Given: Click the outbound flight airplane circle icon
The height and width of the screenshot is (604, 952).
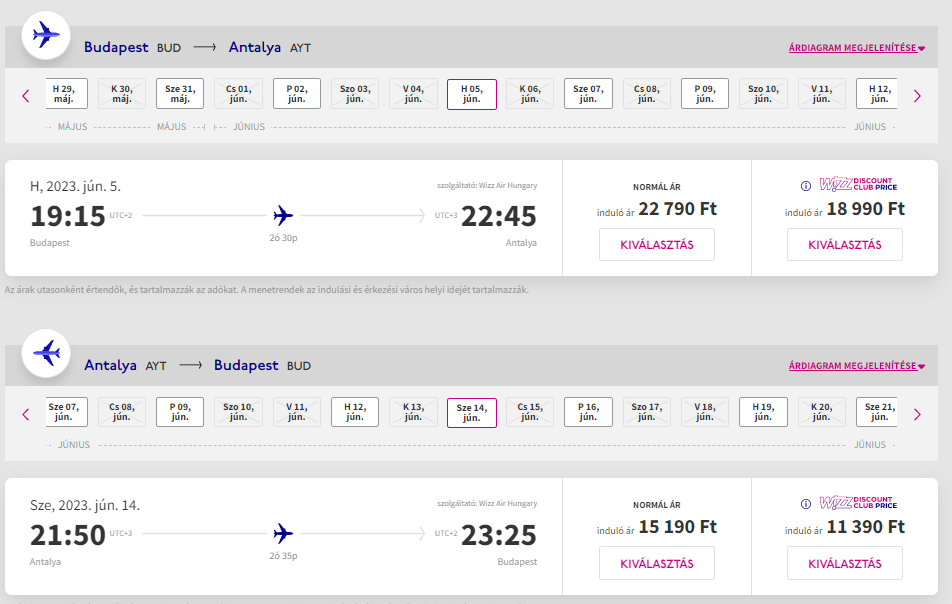Looking at the screenshot, I should (x=46, y=35).
